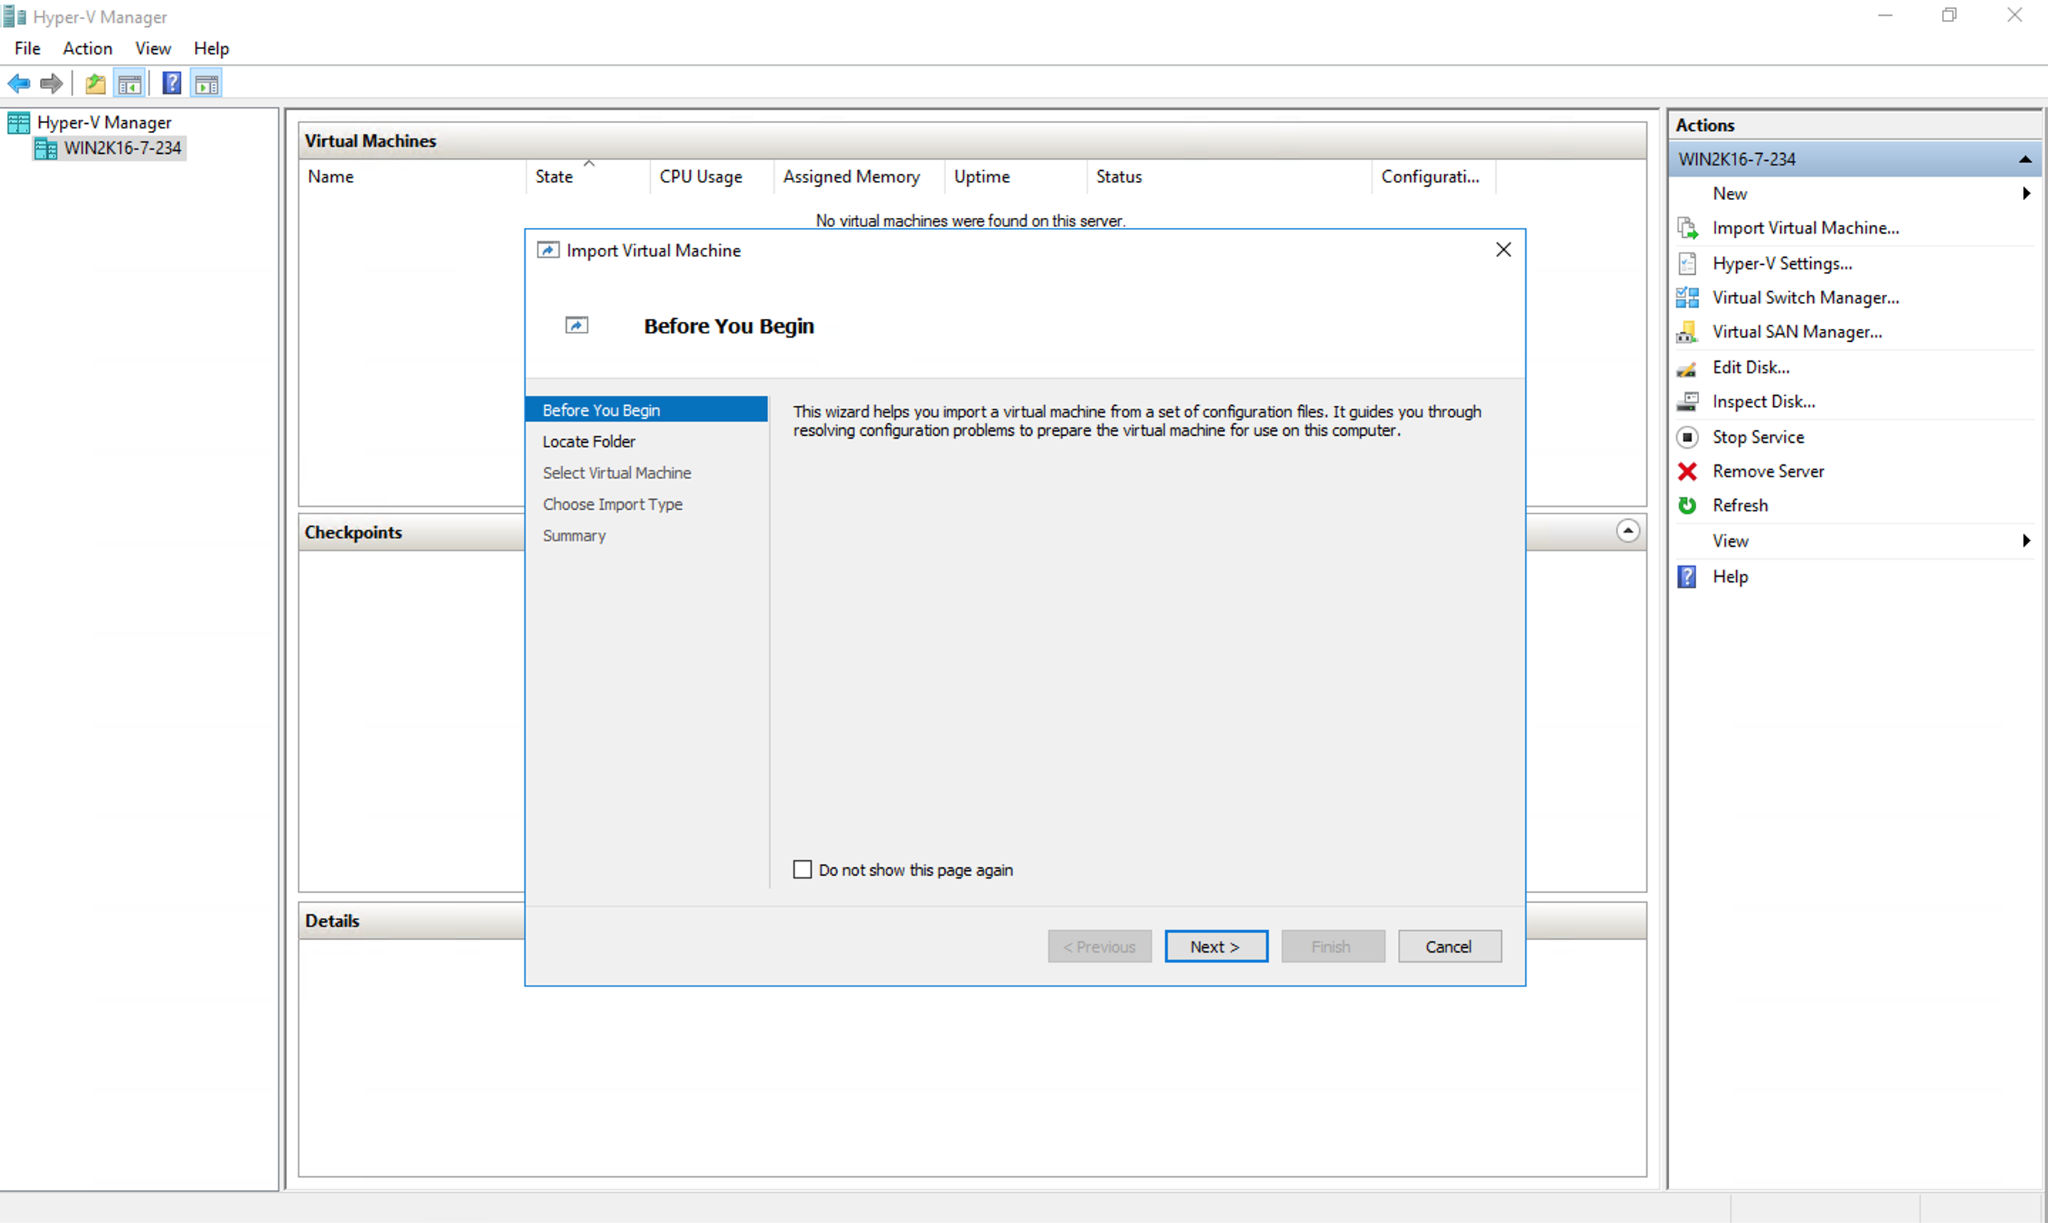Click the Back arrow toolbar icon

(x=19, y=84)
